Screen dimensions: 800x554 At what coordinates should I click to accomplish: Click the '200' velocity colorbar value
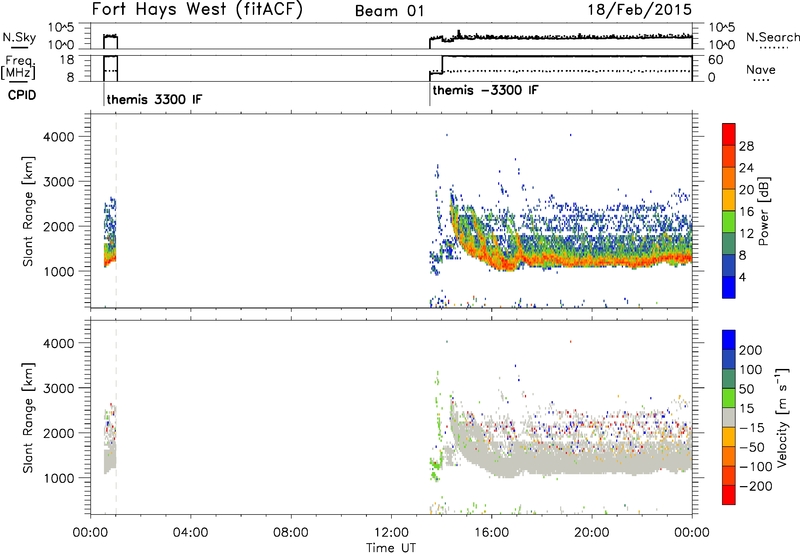751,350
